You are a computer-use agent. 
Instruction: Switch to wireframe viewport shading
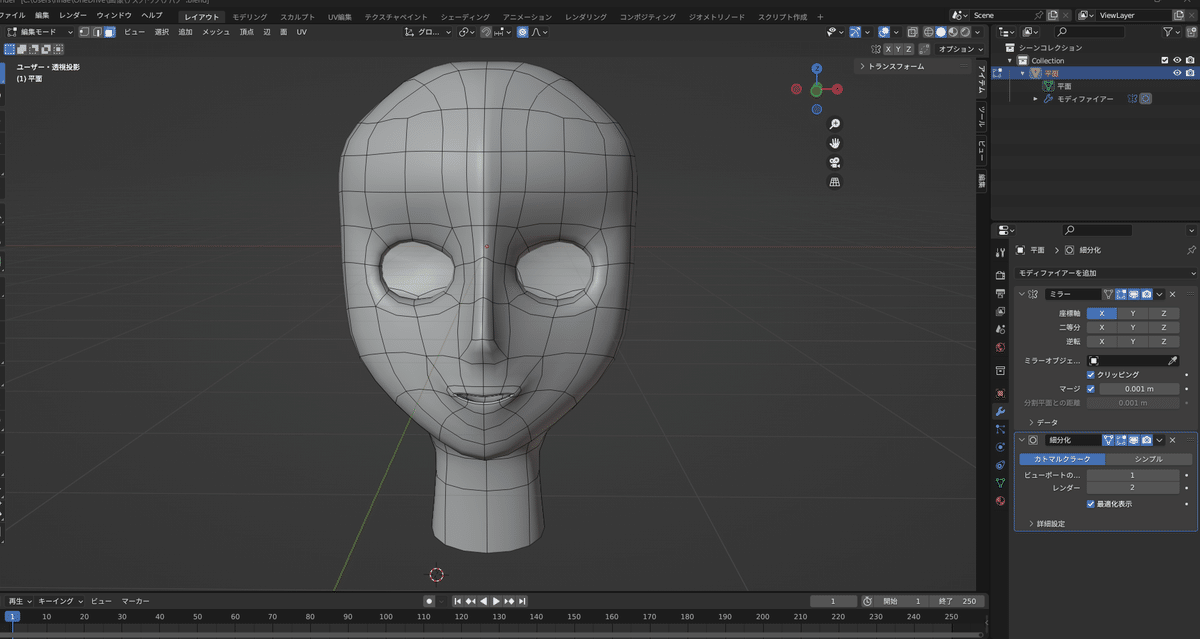[927, 32]
